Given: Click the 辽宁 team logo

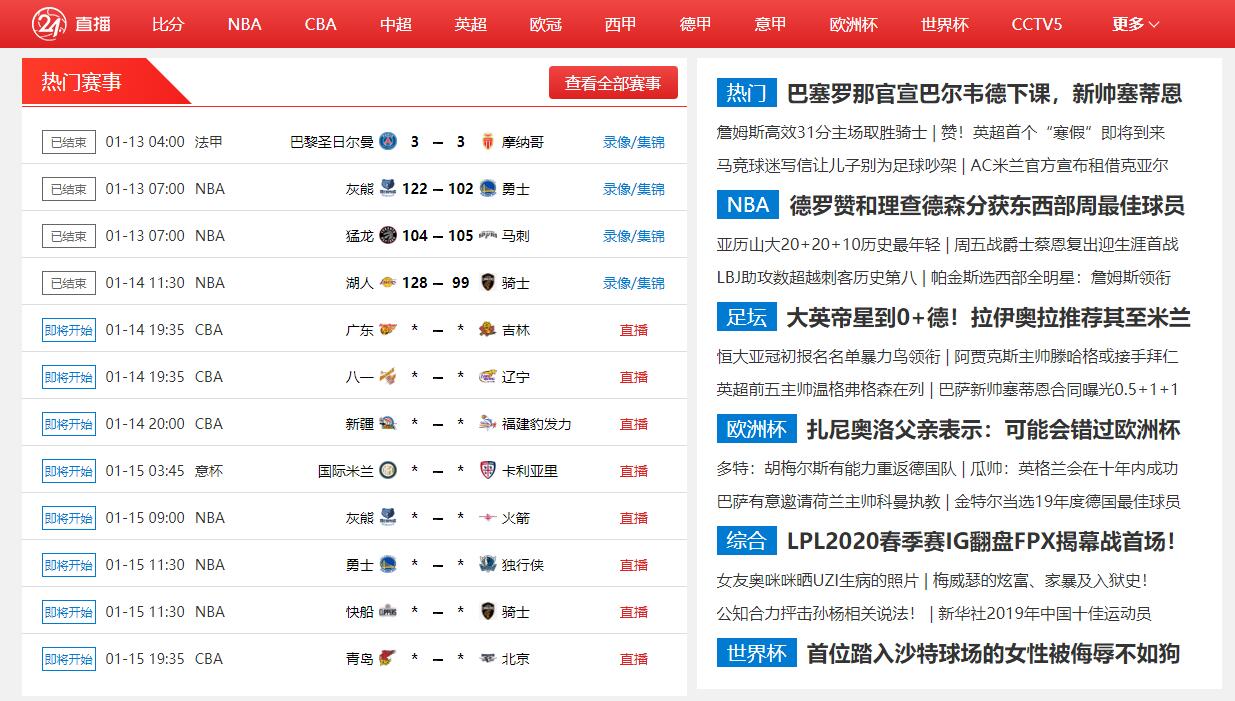Looking at the screenshot, I should point(488,377).
